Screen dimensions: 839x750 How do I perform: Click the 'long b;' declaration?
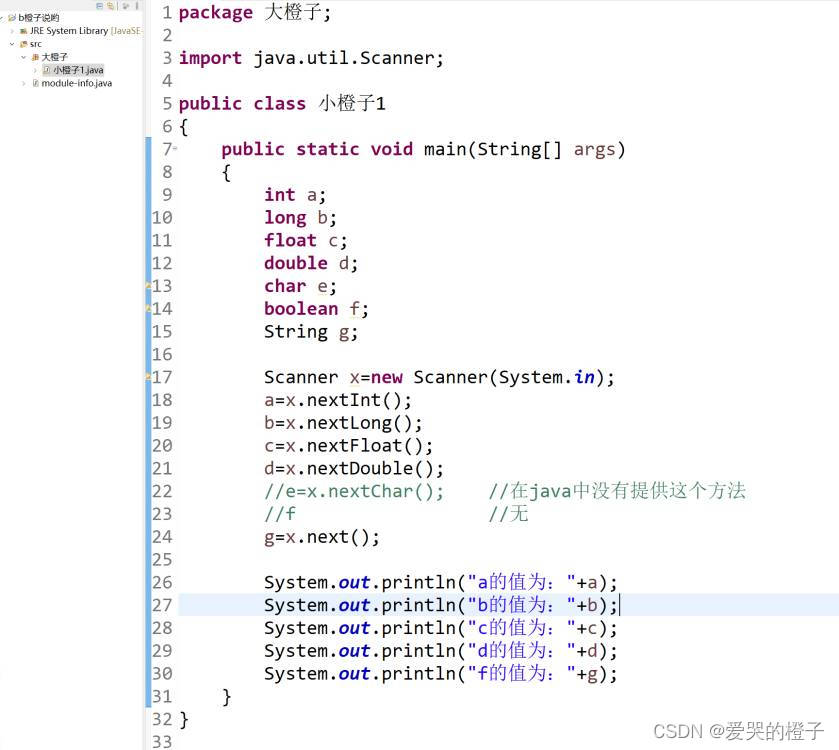[x=300, y=218]
